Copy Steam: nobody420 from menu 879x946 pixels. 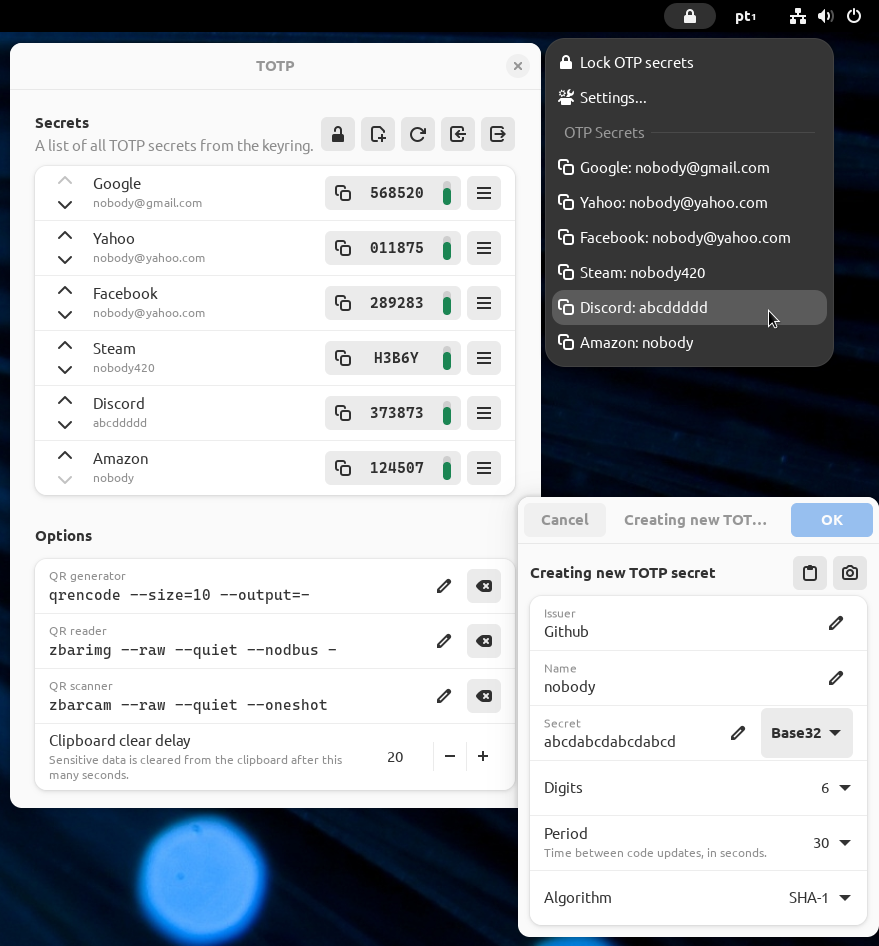tap(689, 273)
